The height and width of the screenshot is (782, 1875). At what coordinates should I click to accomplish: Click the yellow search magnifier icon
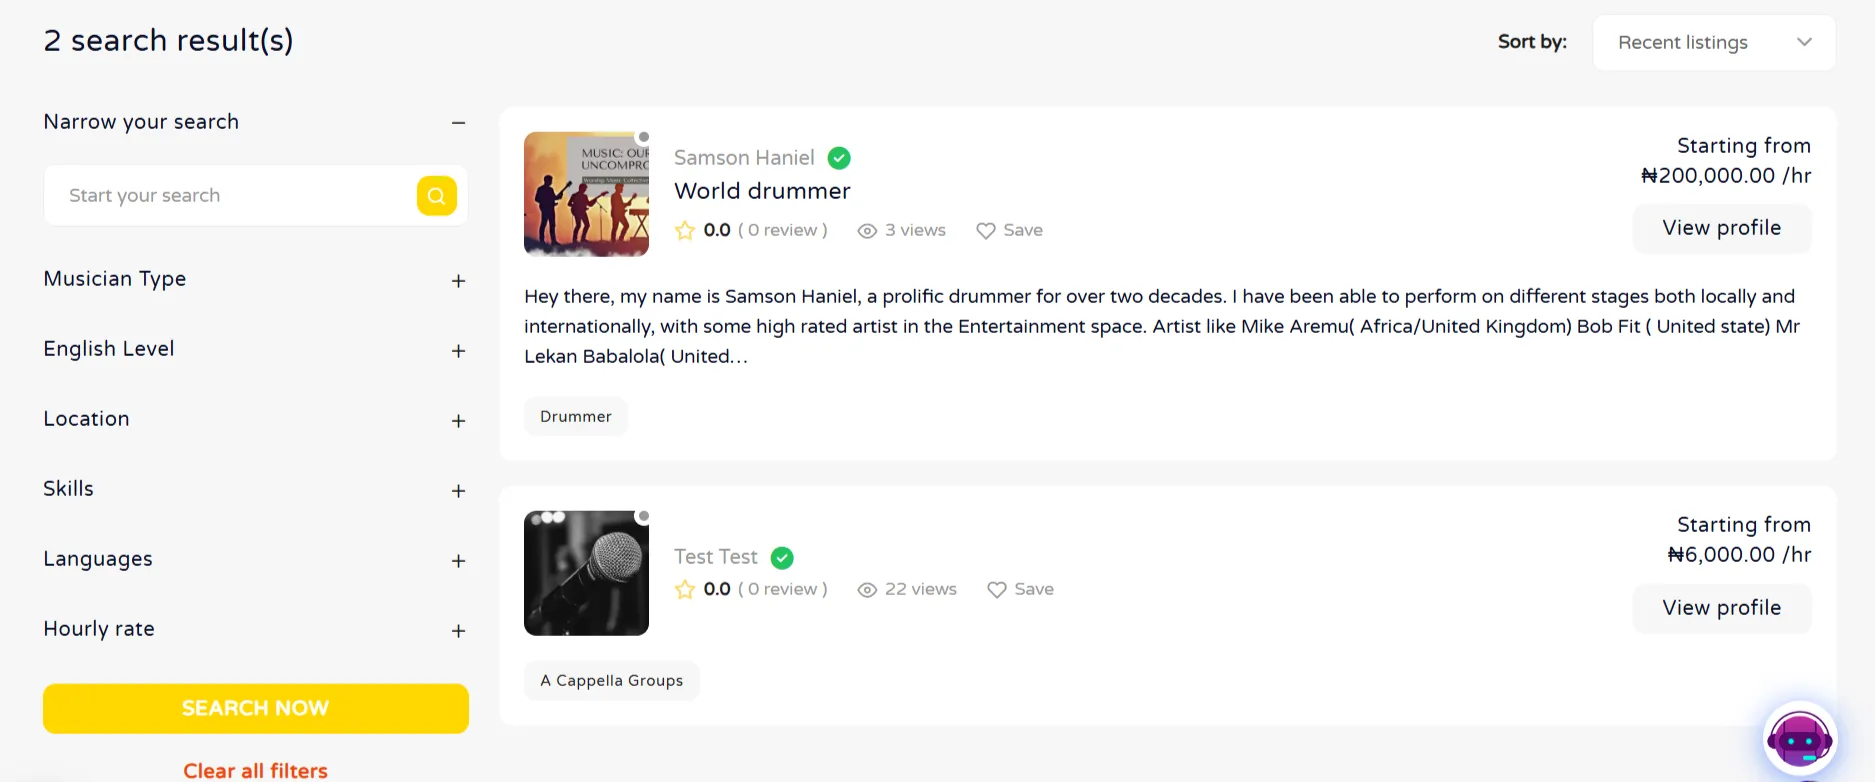point(437,196)
